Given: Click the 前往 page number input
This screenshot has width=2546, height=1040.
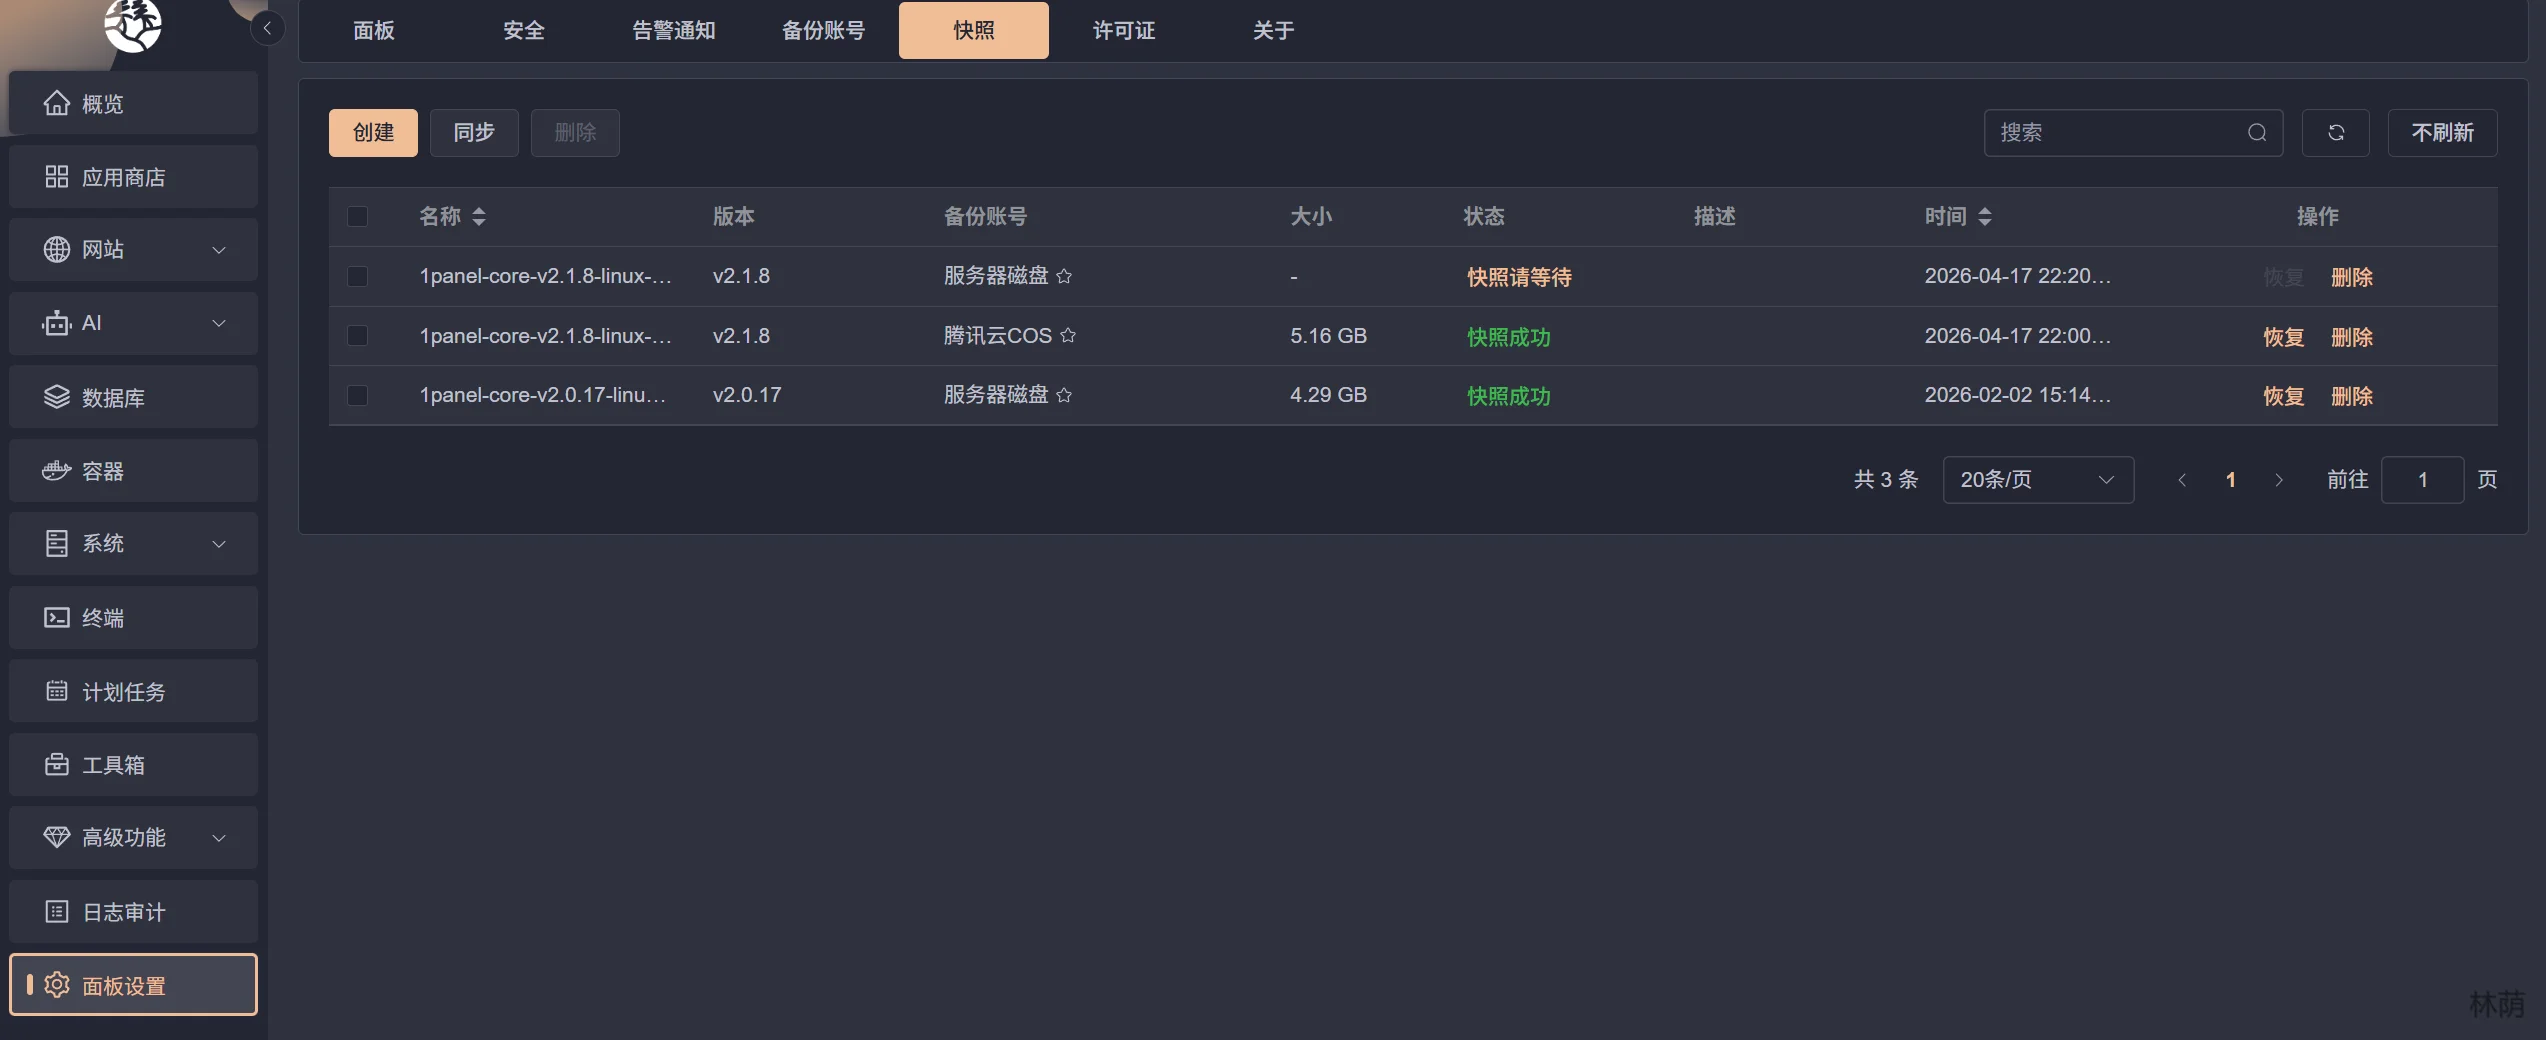Looking at the screenshot, I should point(2422,480).
